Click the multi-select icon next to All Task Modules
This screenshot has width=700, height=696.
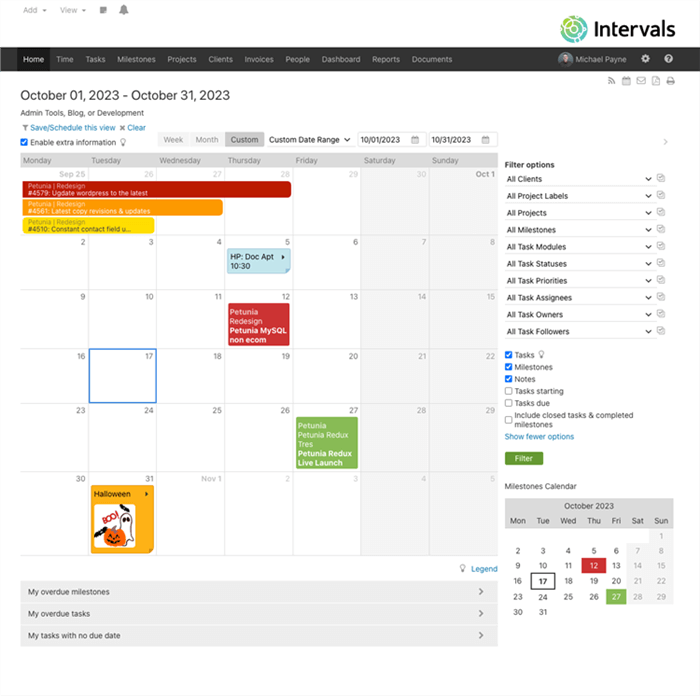point(661,246)
